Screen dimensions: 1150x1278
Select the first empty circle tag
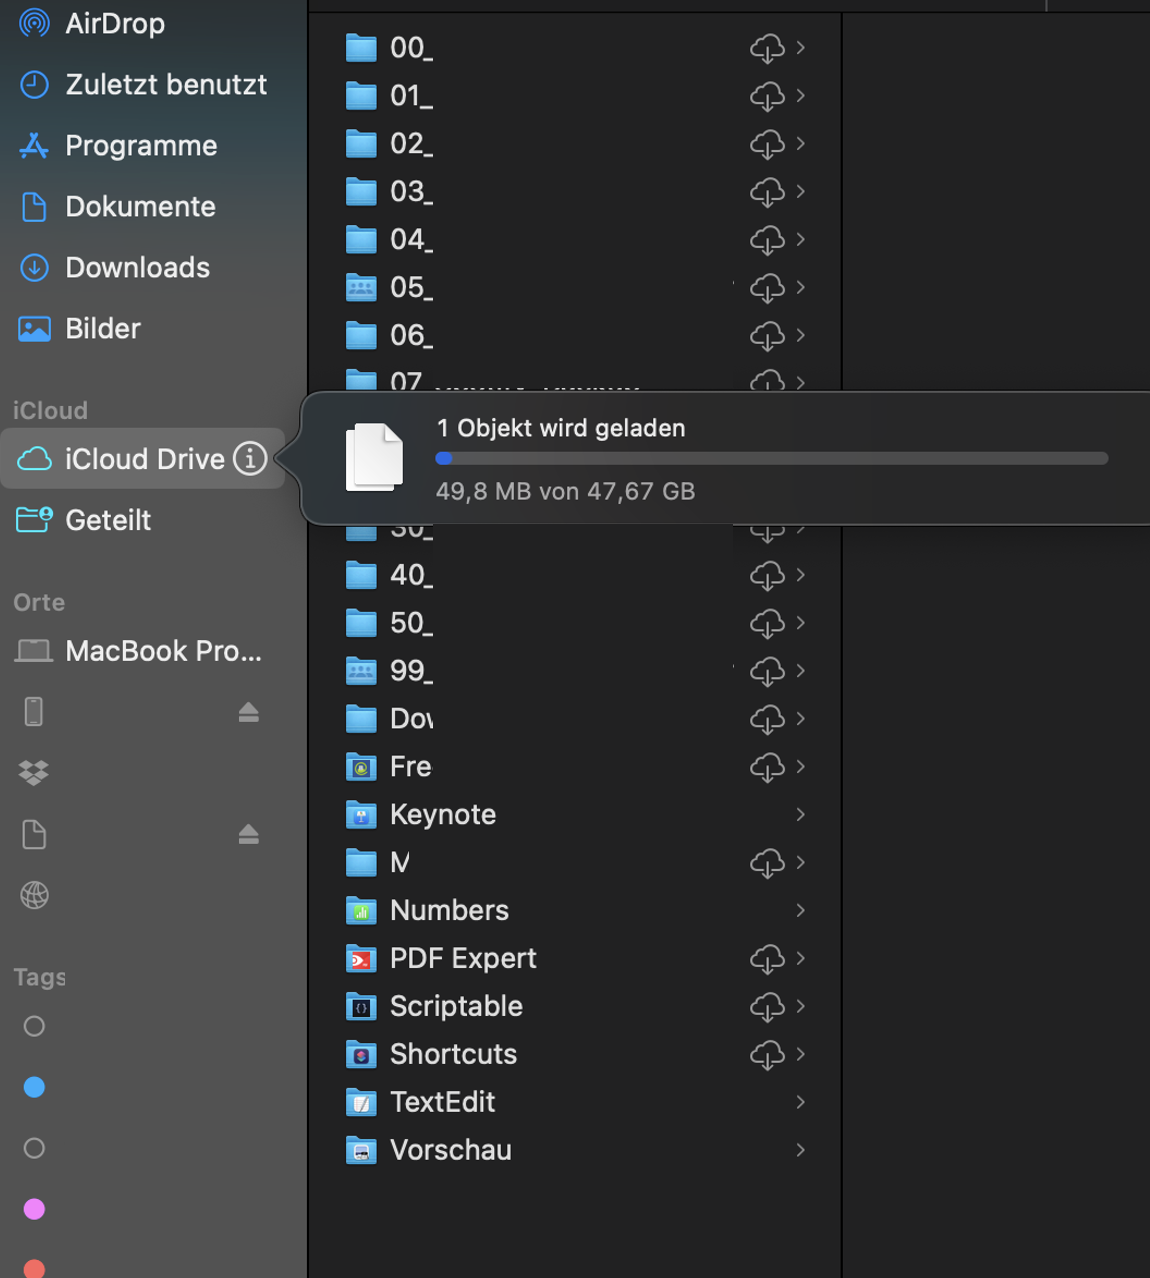(34, 1026)
